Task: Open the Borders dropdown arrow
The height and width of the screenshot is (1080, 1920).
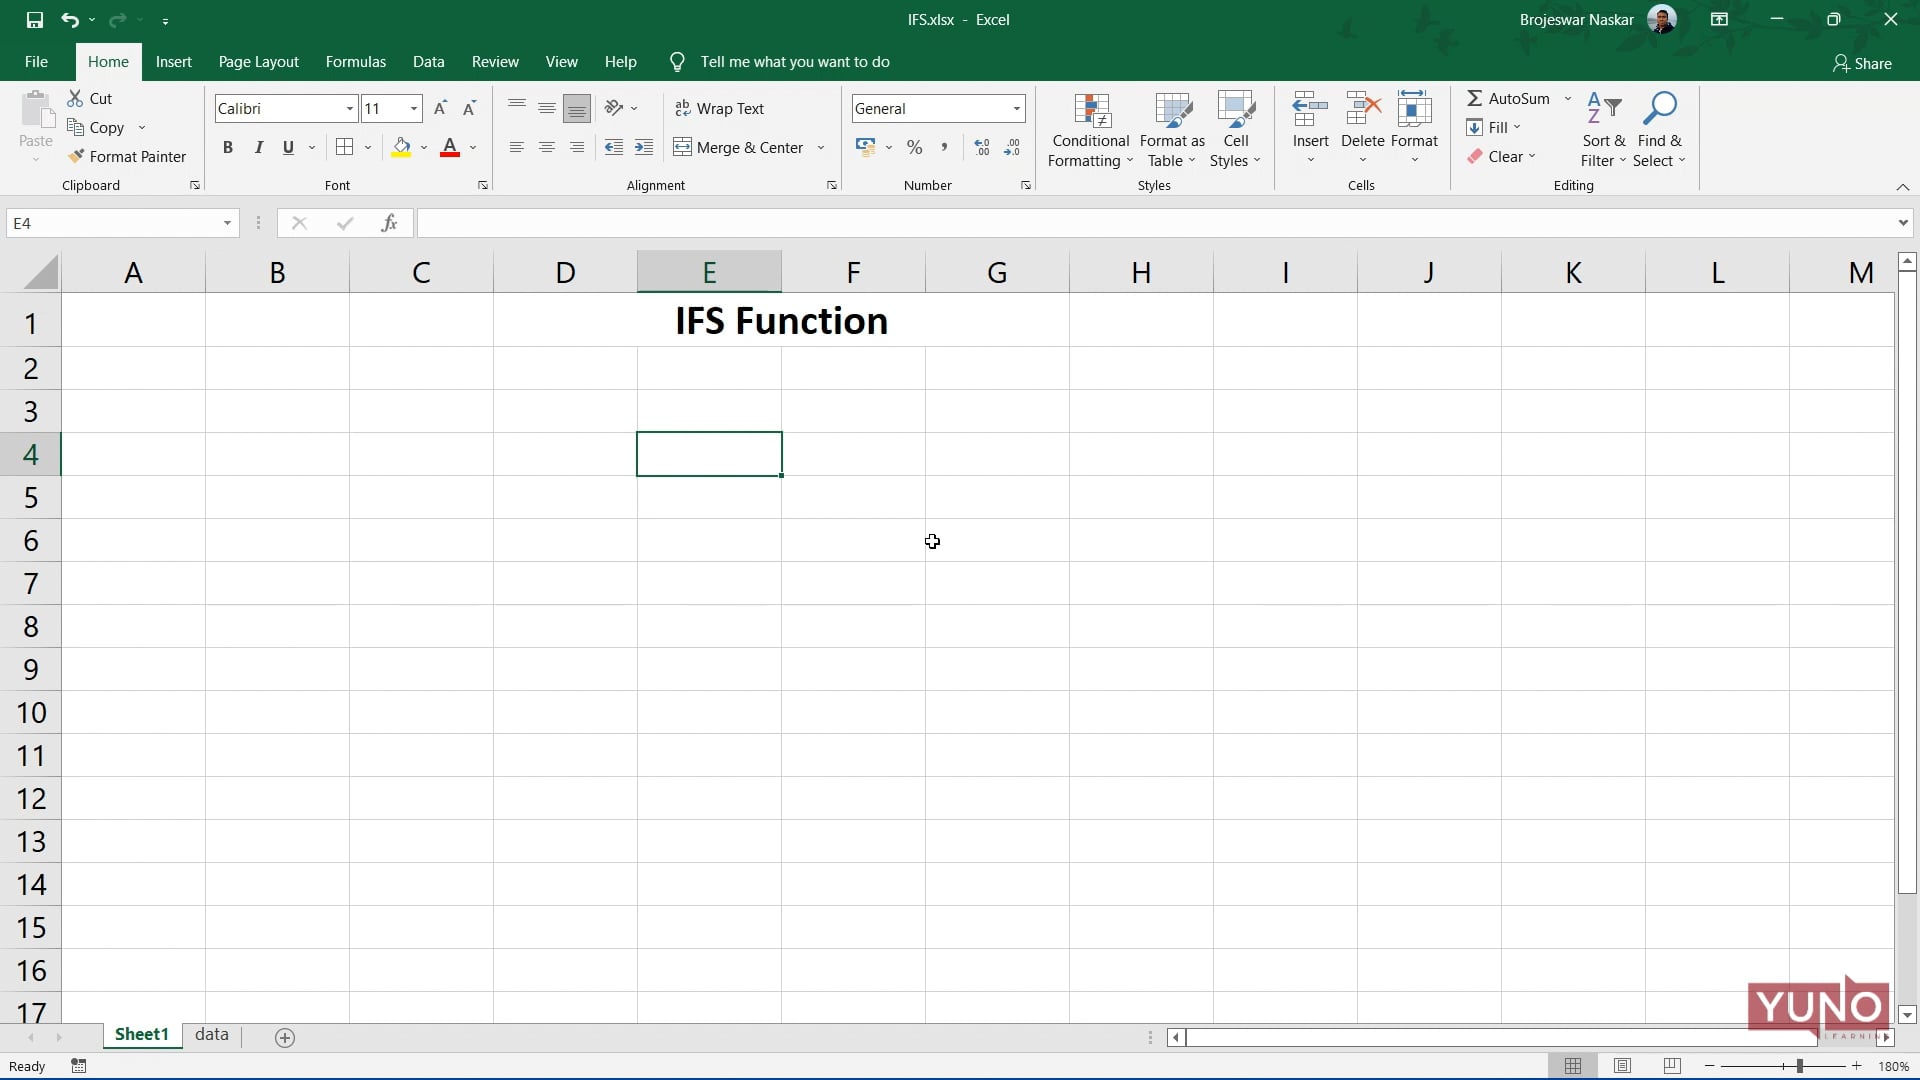Action: click(368, 147)
